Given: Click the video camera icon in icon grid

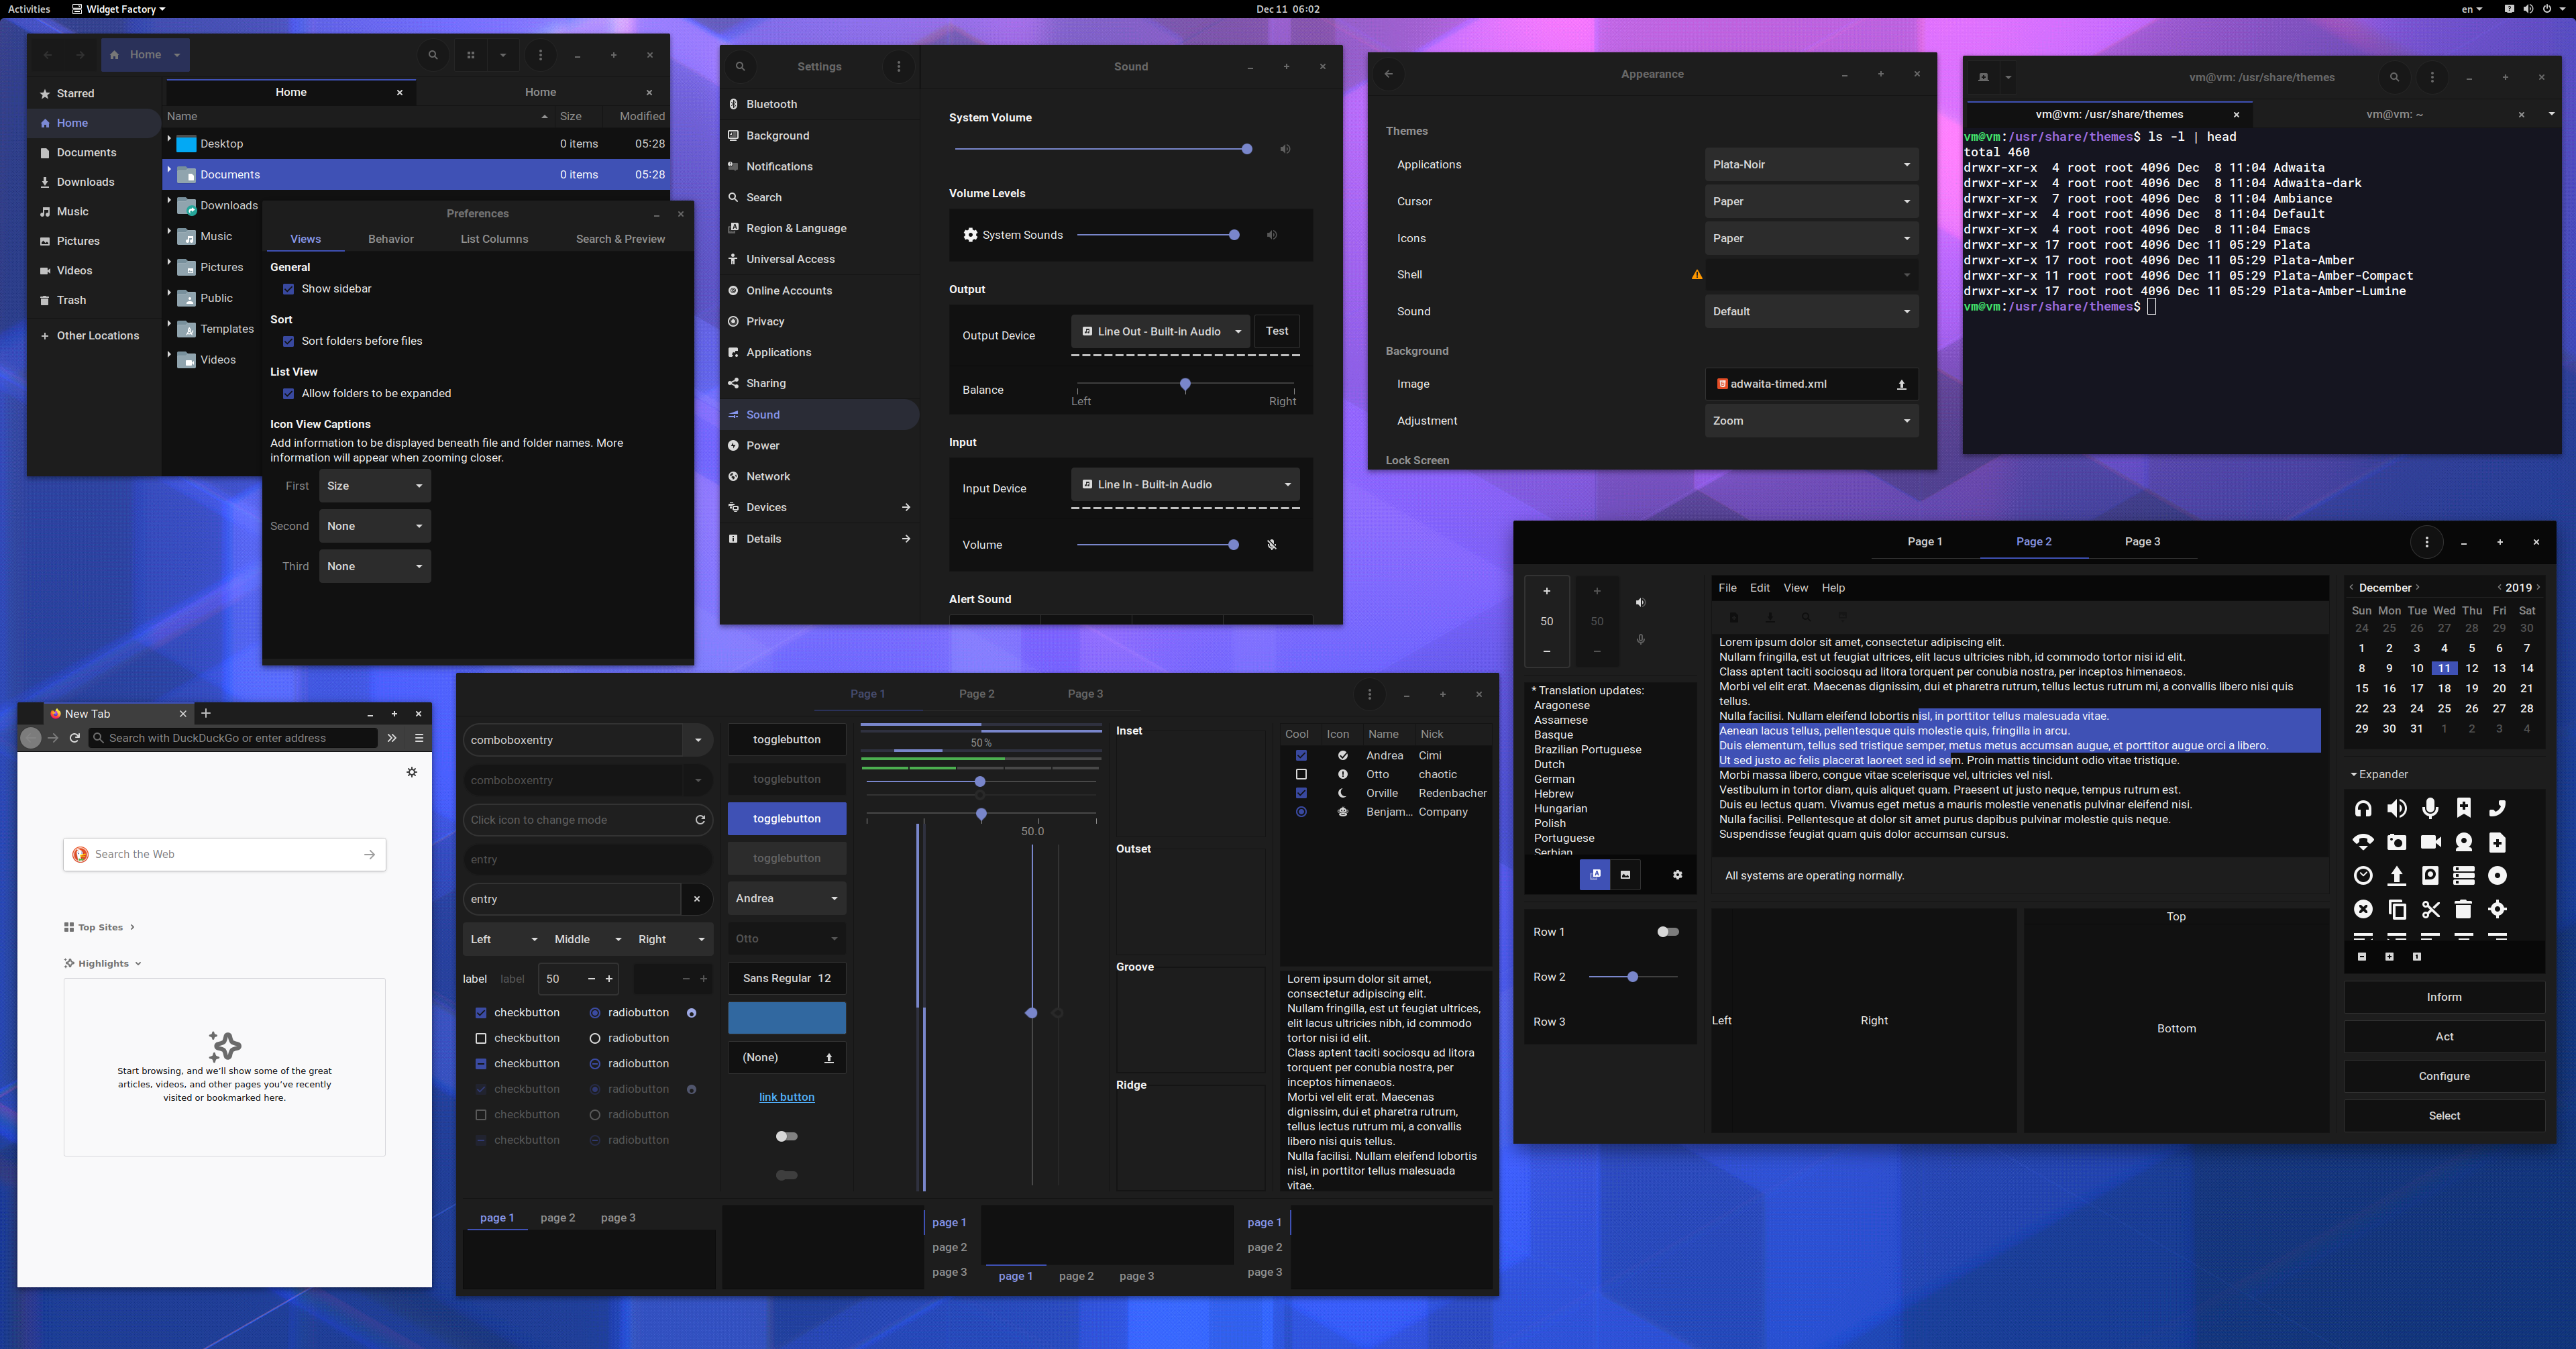Looking at the screenshot, I should (2430, 842).
